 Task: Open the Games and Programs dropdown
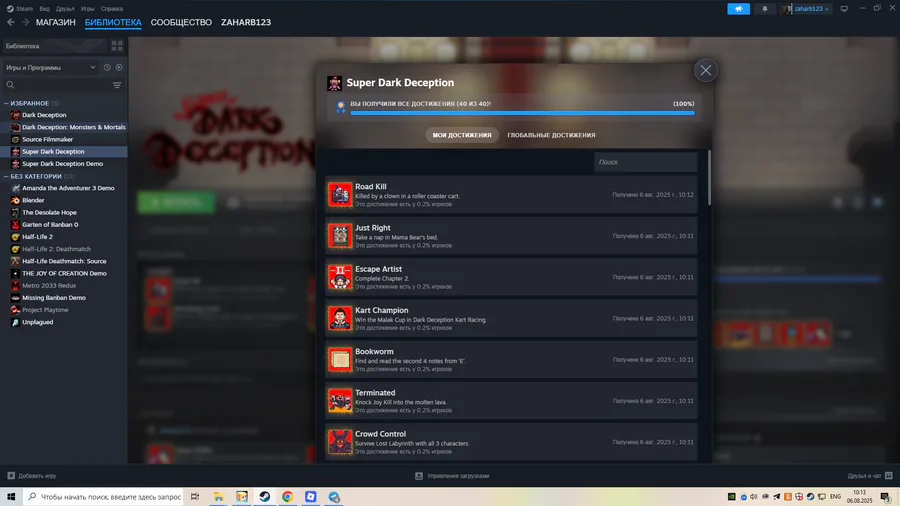coord(51,68)
